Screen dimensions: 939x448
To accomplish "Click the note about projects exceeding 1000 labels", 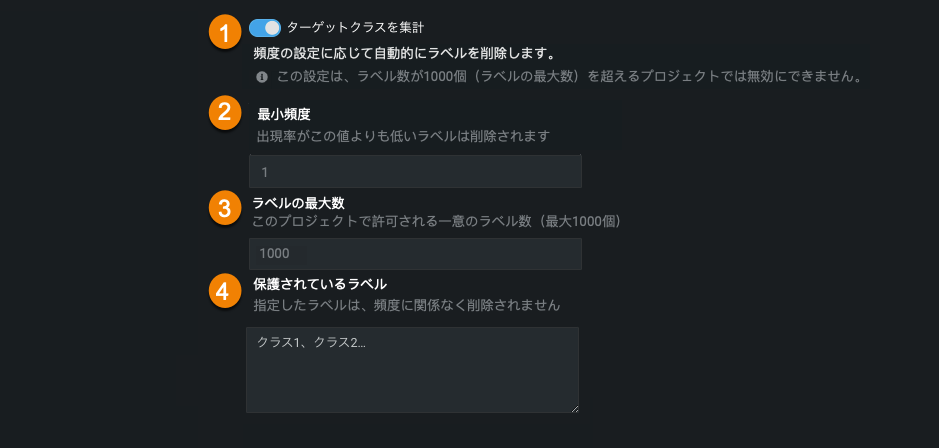I will (569, 76).
